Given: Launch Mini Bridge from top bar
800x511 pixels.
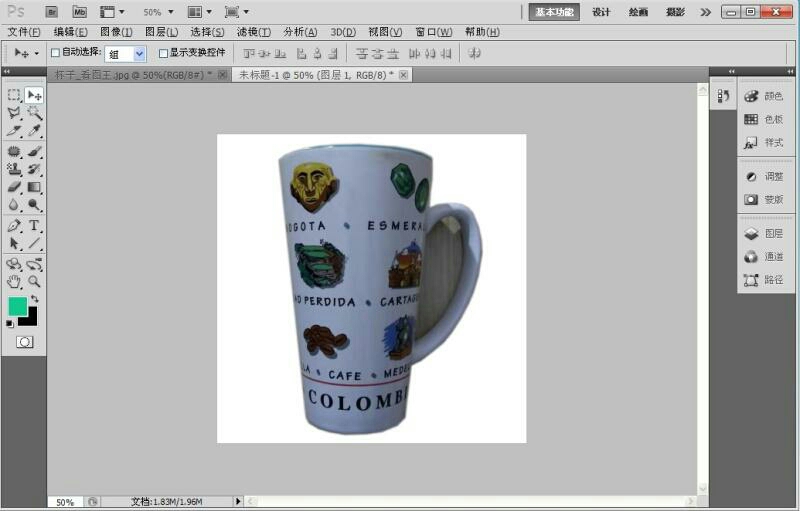Looking at the screenshot, I should pyautogui.click(x=80, y=12).
